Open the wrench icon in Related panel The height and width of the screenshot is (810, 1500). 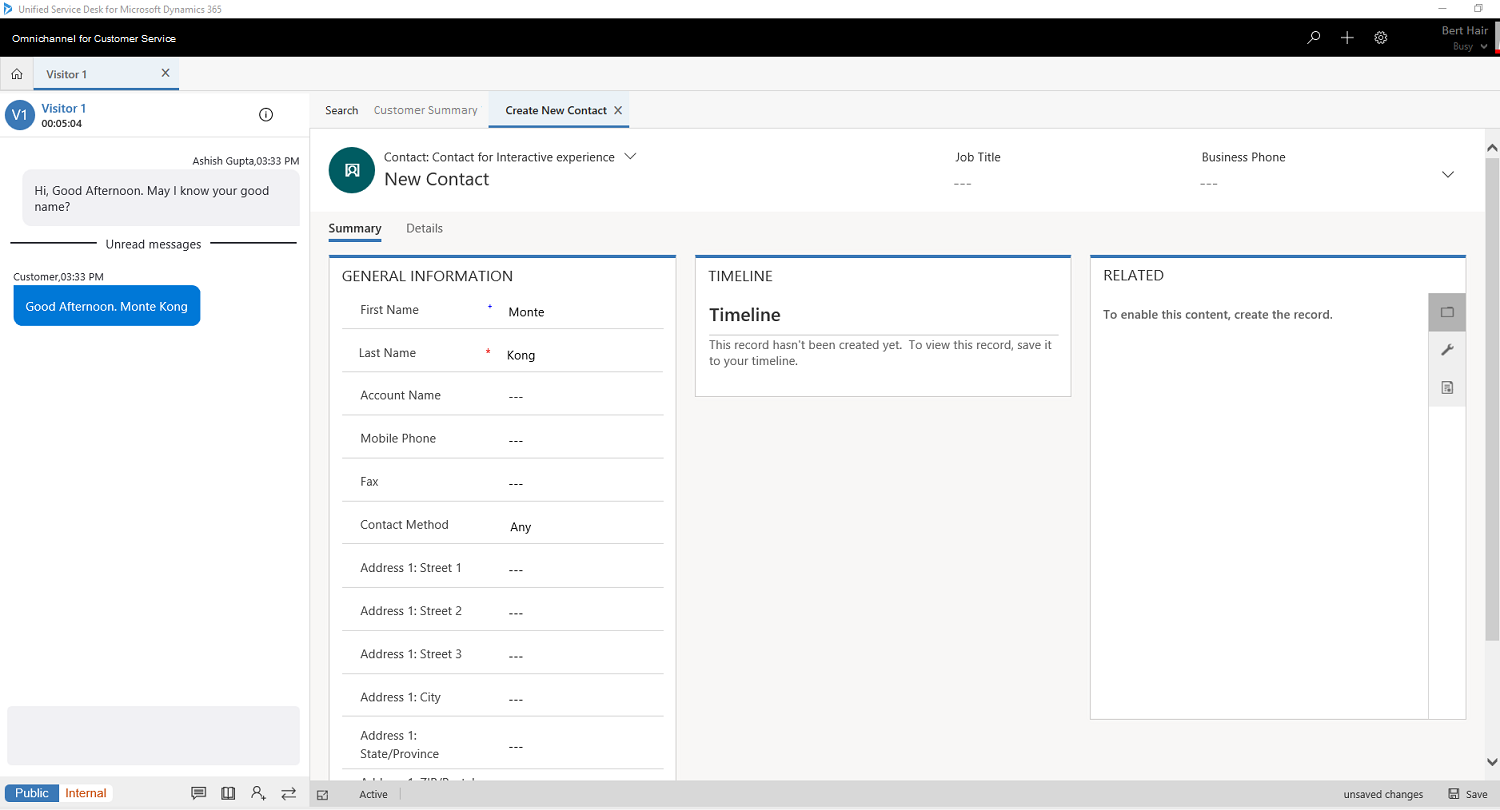[x=1447, y=350]
